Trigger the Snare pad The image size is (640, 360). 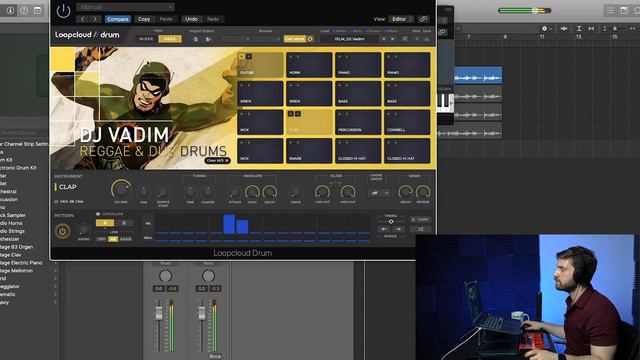click(309, 151)
